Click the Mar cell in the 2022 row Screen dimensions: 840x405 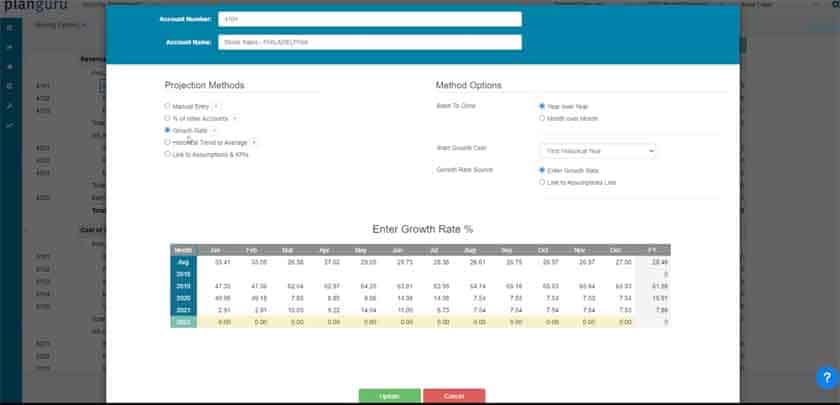(x=289, y=322)
